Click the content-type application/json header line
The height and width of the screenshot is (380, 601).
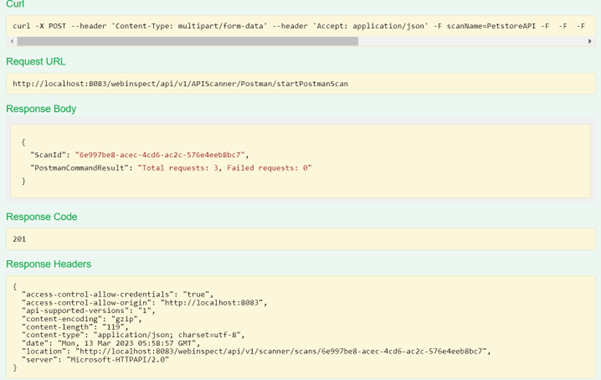point(133,335)
